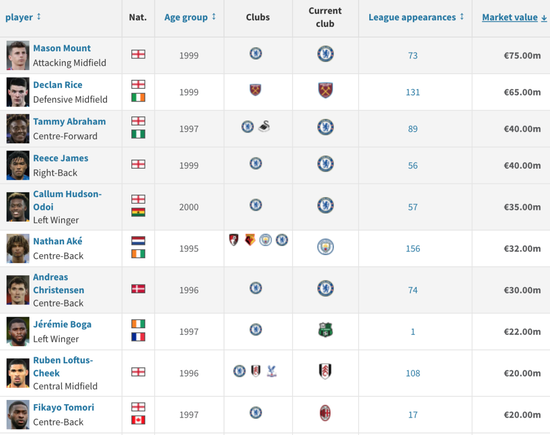Click Sassuolo crest in Jérémie Boga's row
Viewport: 550px width, 435px height.
(x=325, y=330)
